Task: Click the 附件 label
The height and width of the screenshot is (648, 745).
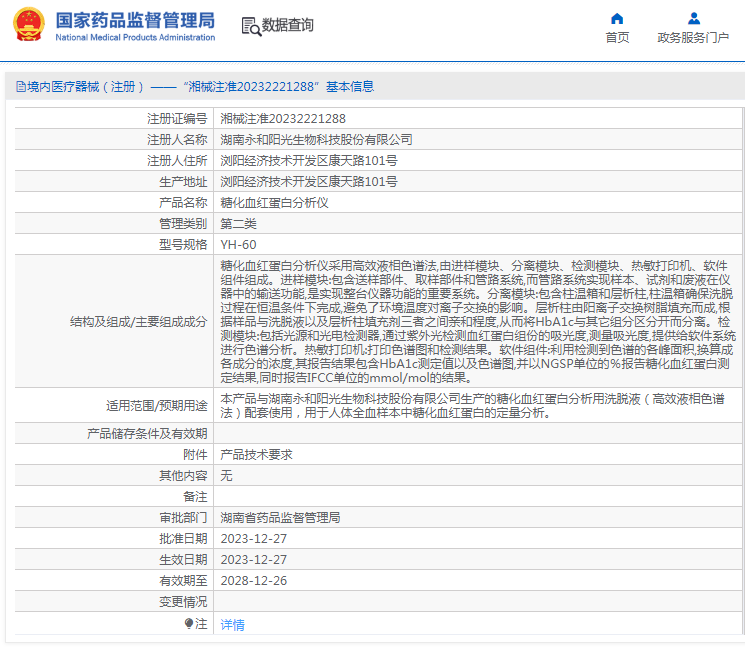Action: point(195,454)
